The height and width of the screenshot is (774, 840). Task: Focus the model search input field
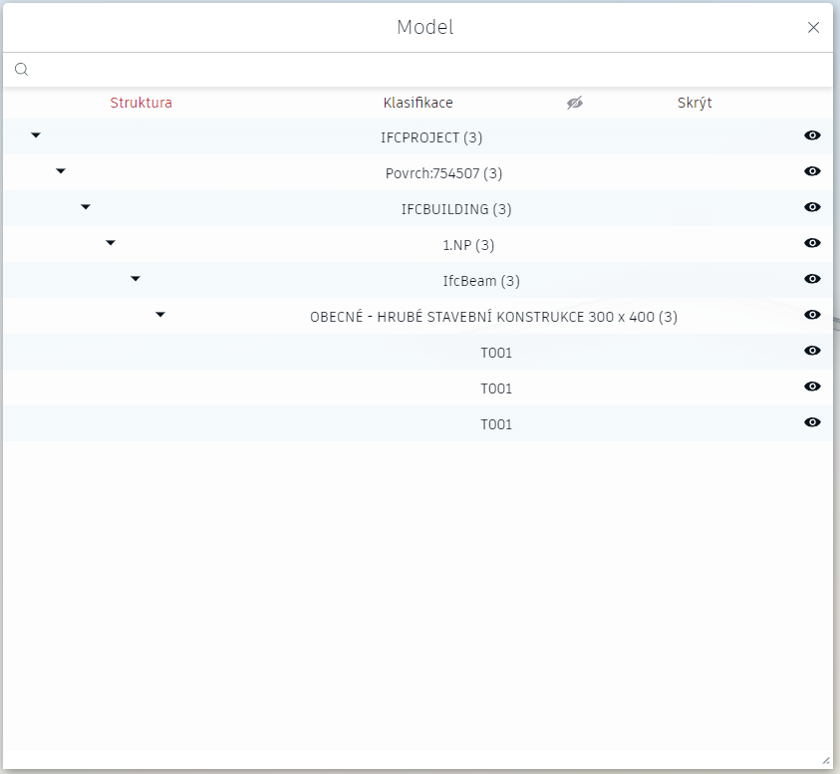click(x=420, y=70)
